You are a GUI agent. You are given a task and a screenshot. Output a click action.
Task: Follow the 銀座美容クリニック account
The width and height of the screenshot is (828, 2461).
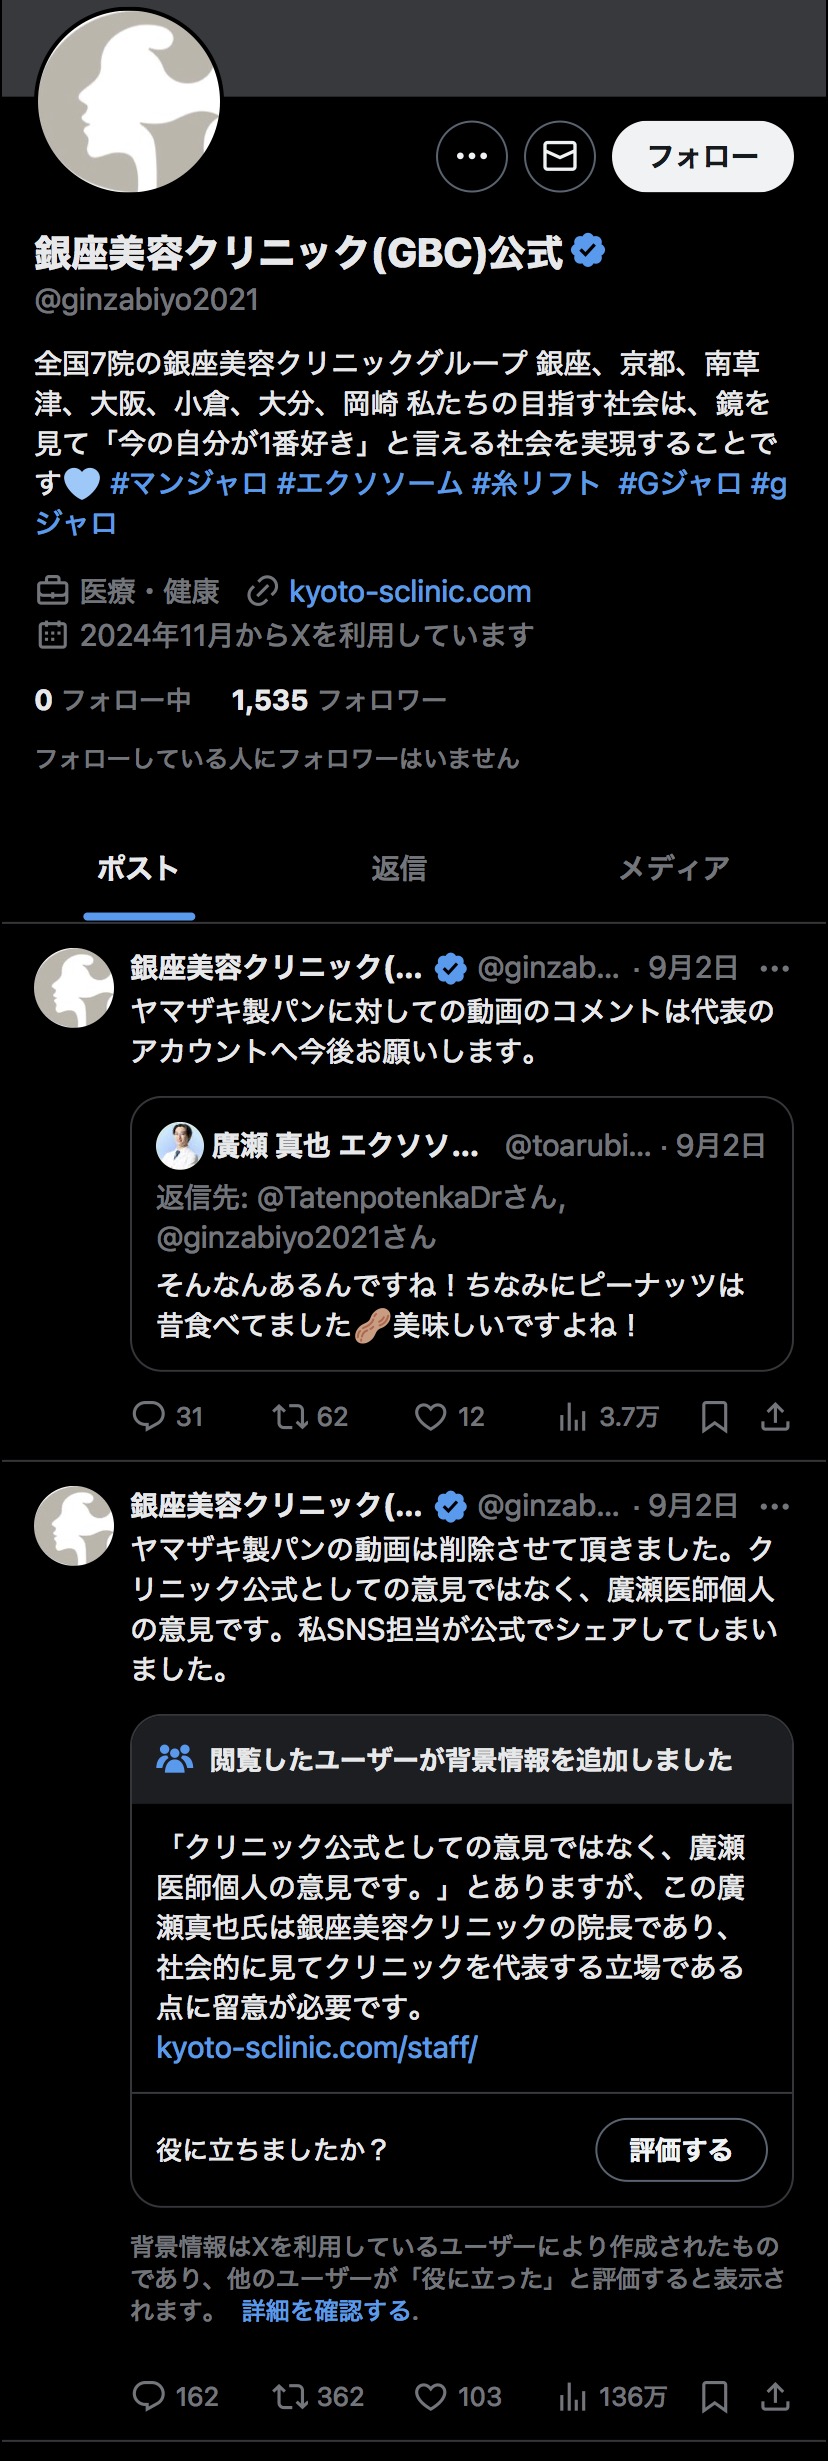(x=702, y=156)
